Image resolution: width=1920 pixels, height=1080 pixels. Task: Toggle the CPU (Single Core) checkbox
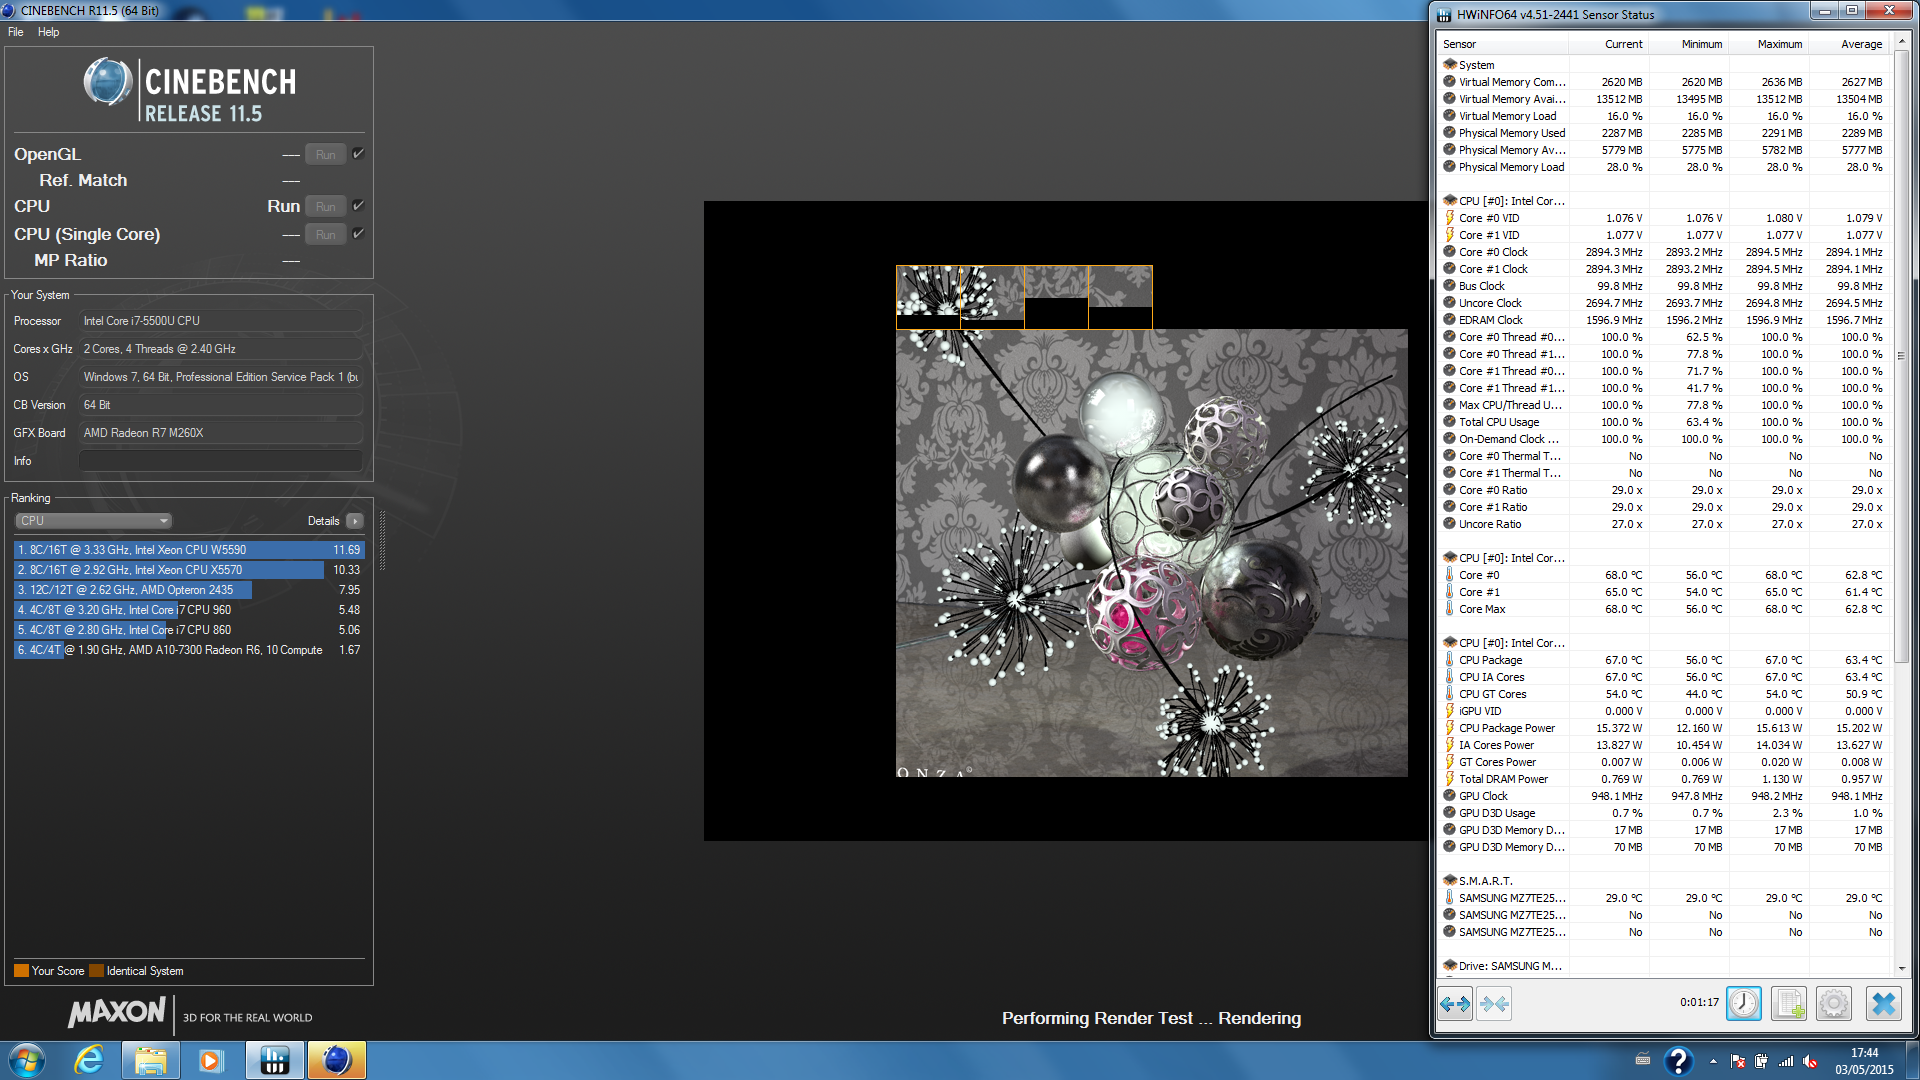coord(358,234)
